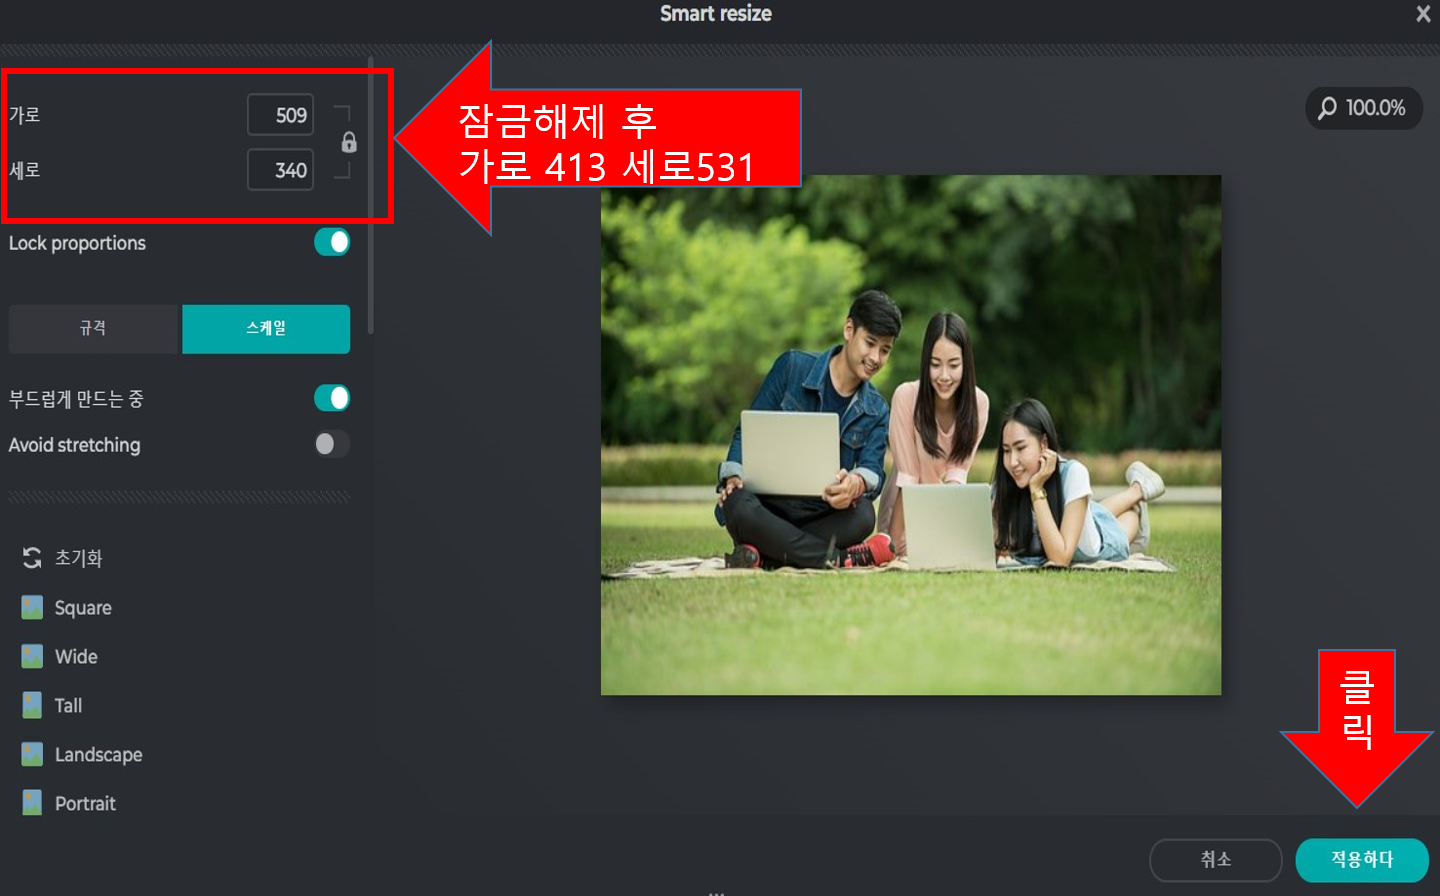Select the 가로 width value field
The height and width of the screenshot is (896, 1440).
[280, 114]
